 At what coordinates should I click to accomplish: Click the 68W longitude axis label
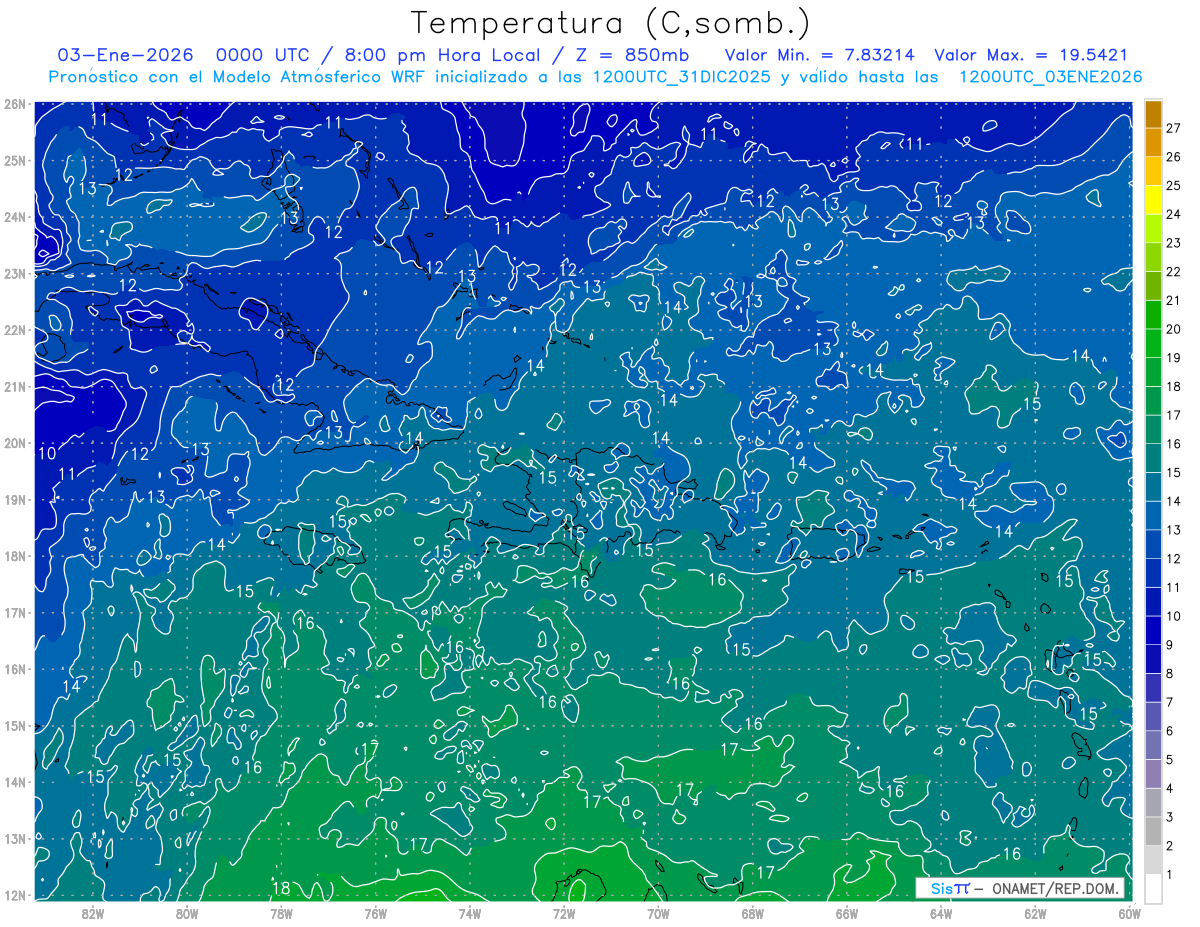point(753,913)
